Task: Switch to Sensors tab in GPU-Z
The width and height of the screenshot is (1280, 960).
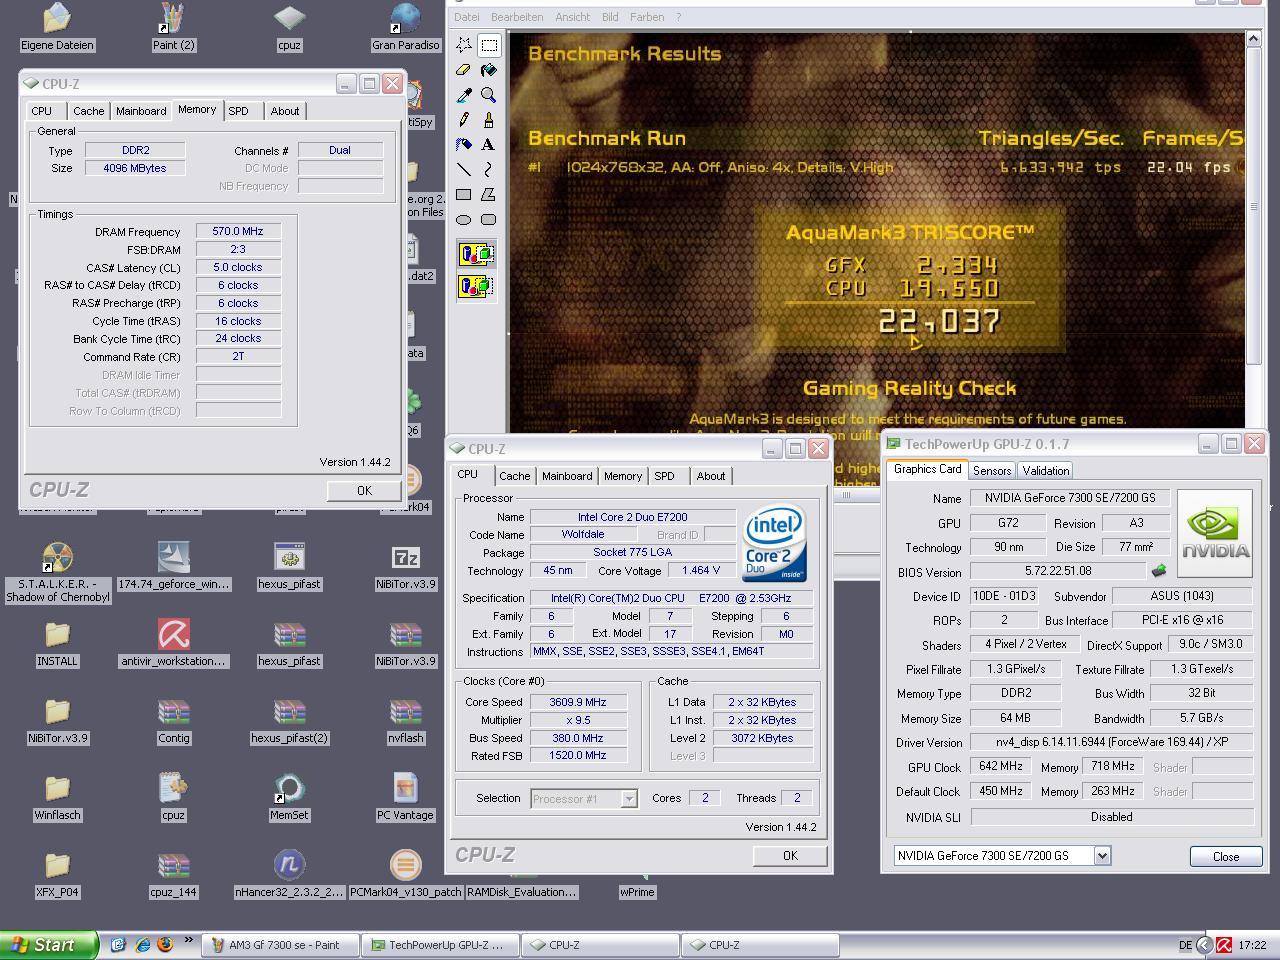Action: point(991,470)
